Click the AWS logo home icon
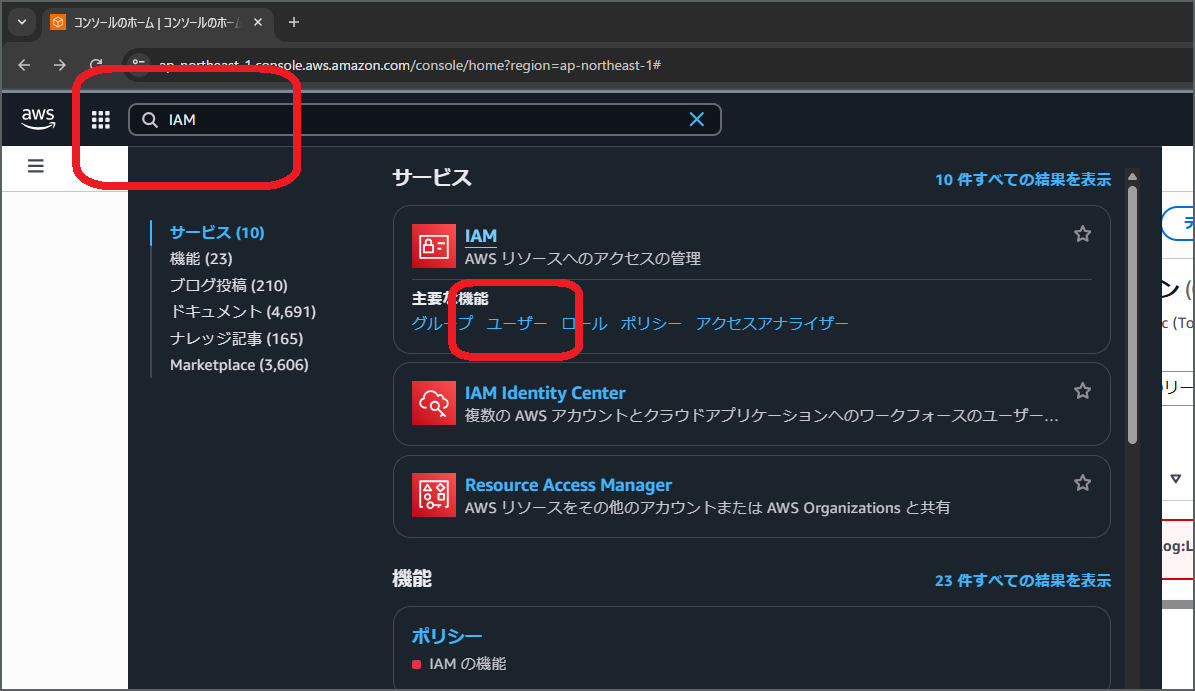 click(x=38, y=119)
